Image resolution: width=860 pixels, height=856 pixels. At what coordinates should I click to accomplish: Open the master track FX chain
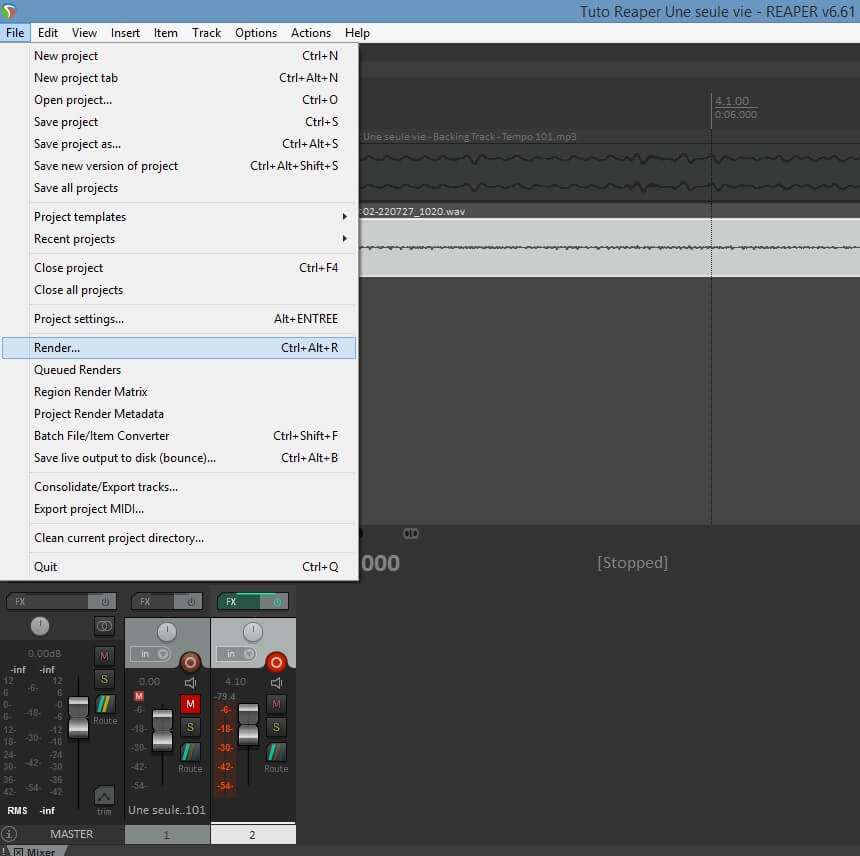(47, 602)
